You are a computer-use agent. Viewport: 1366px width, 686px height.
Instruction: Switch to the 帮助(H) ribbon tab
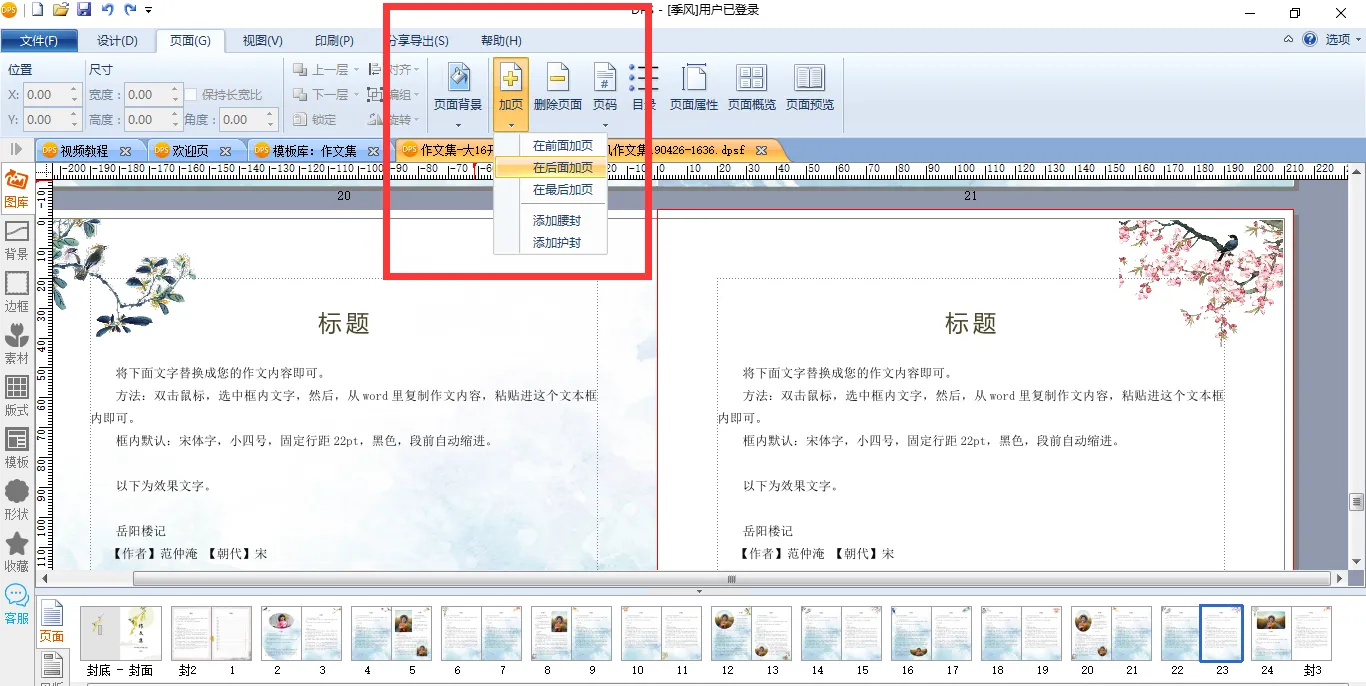pyautogui.click(x=501, y=41)
